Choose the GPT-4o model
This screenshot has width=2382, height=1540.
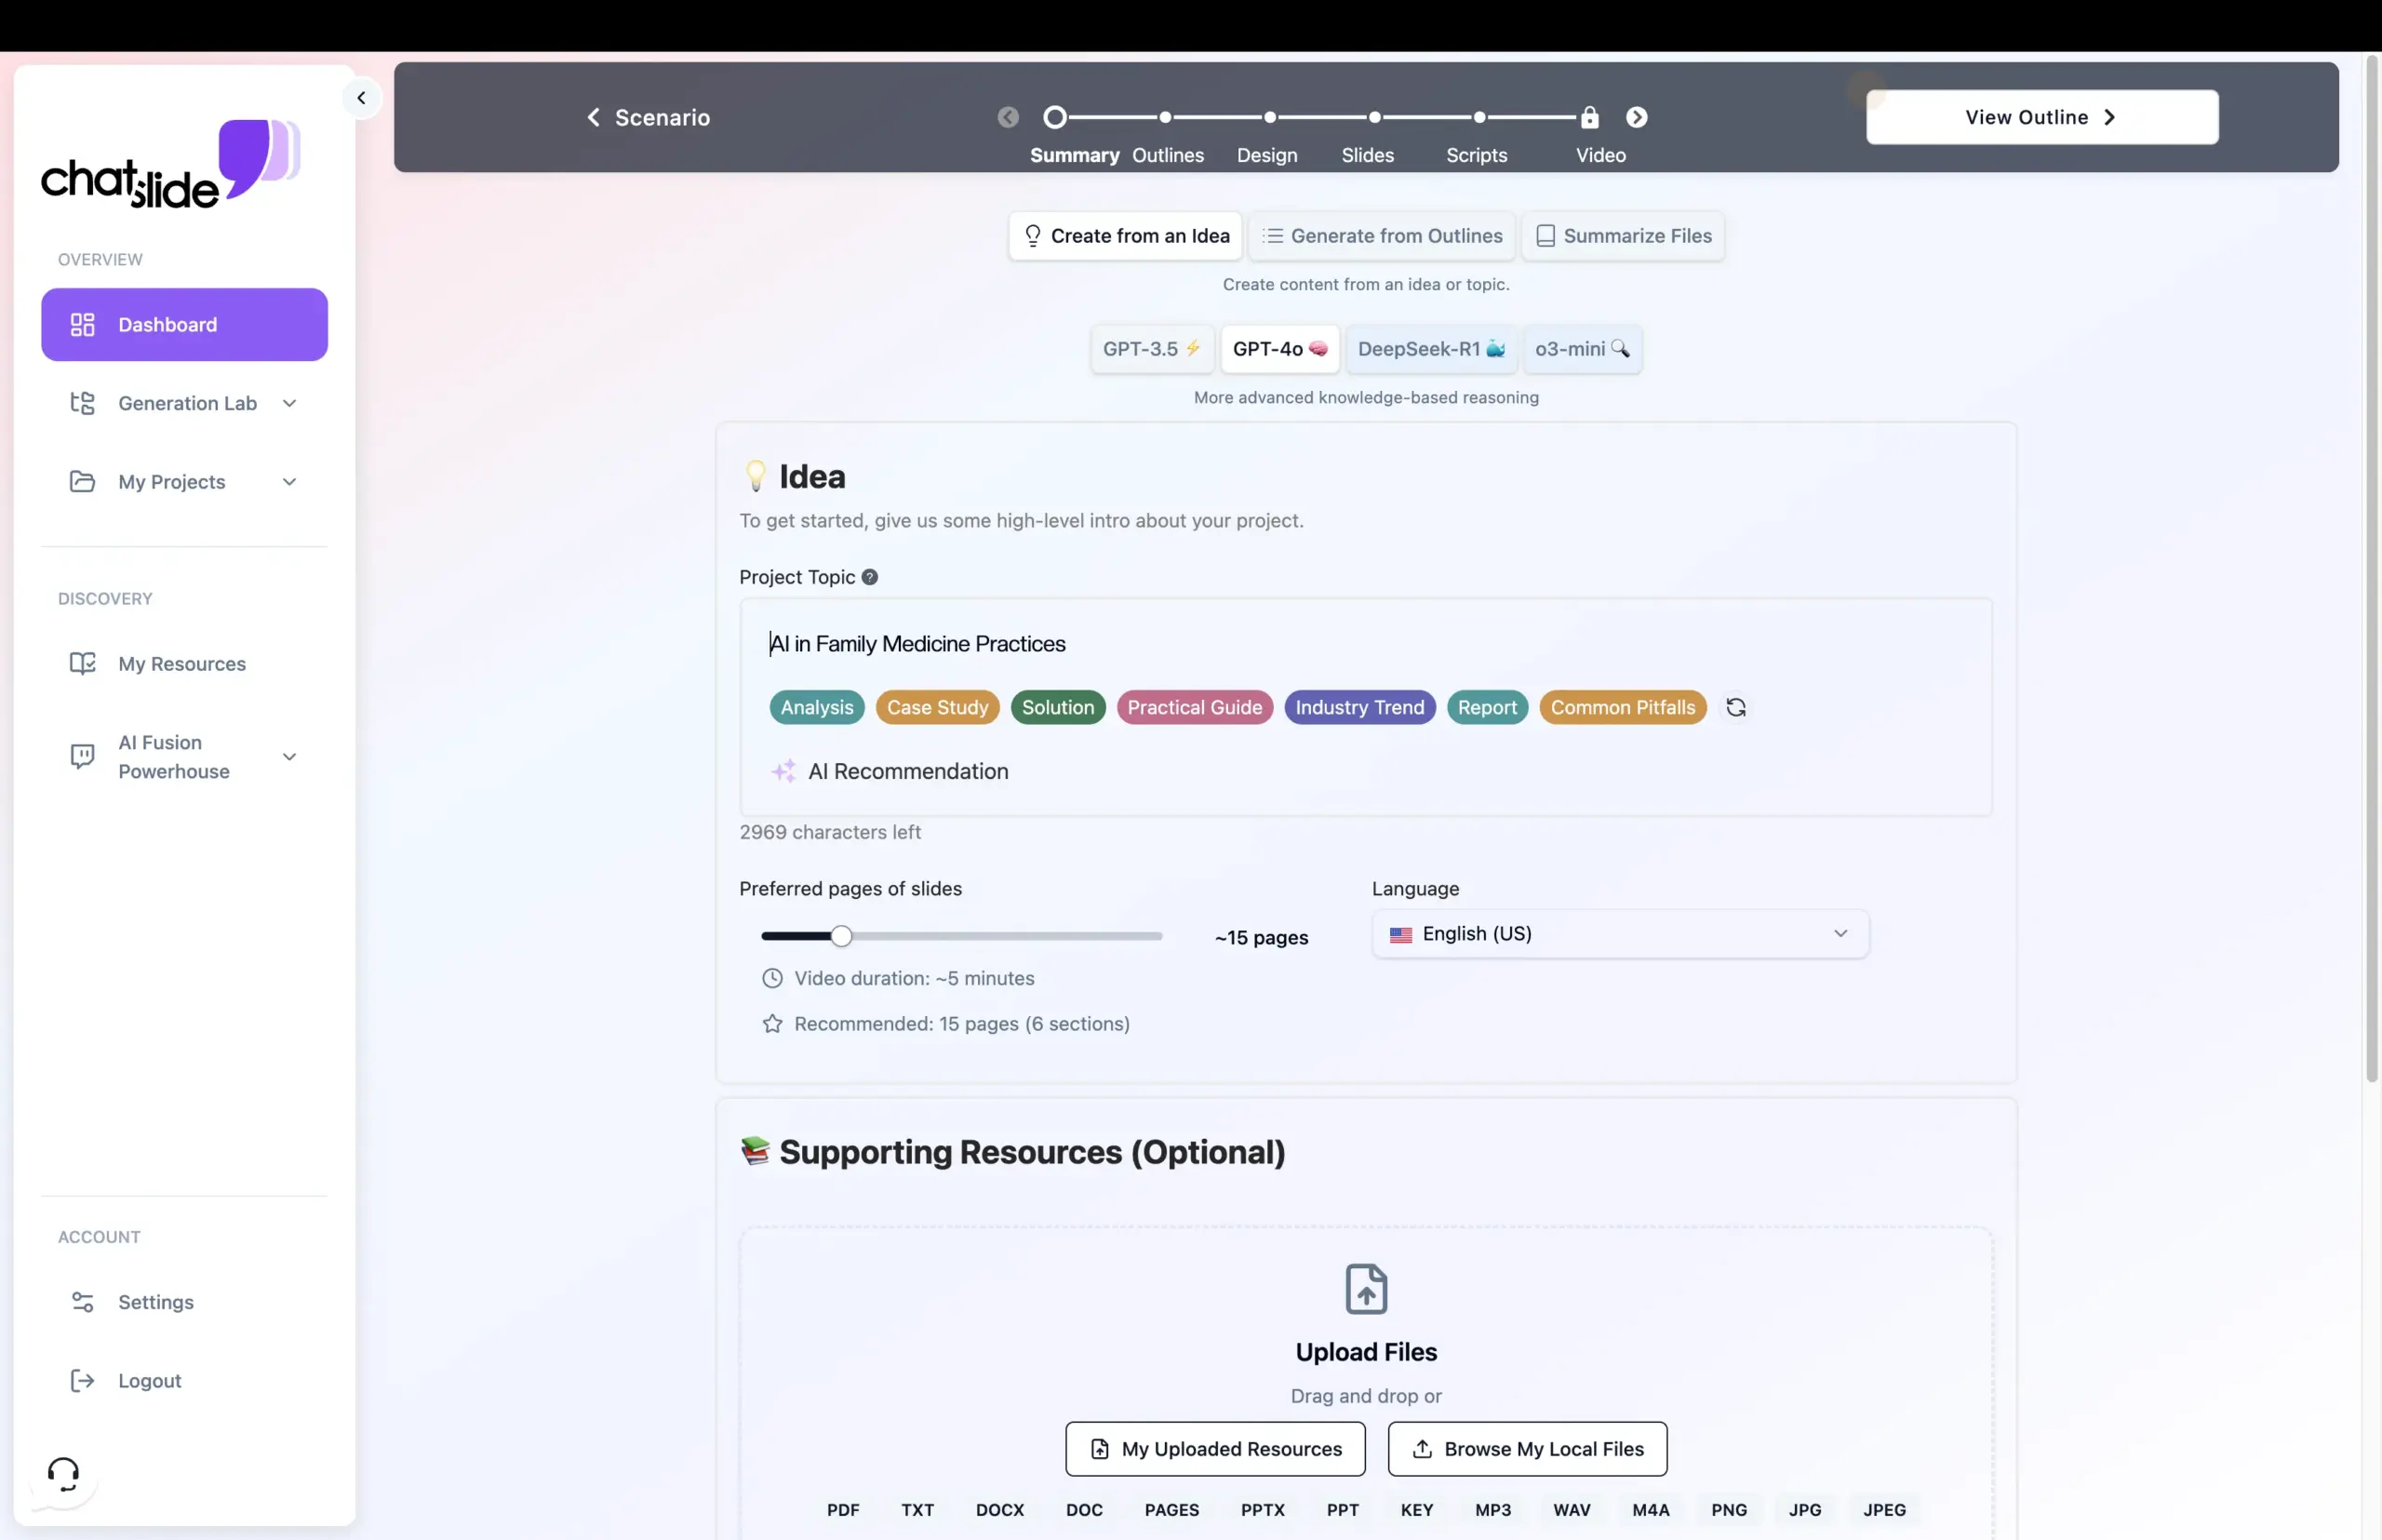pos(1280,349)
